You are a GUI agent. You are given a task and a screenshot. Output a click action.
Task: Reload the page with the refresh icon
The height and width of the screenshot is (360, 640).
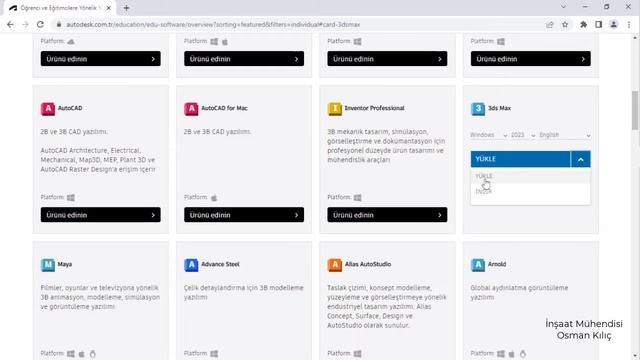40,24
